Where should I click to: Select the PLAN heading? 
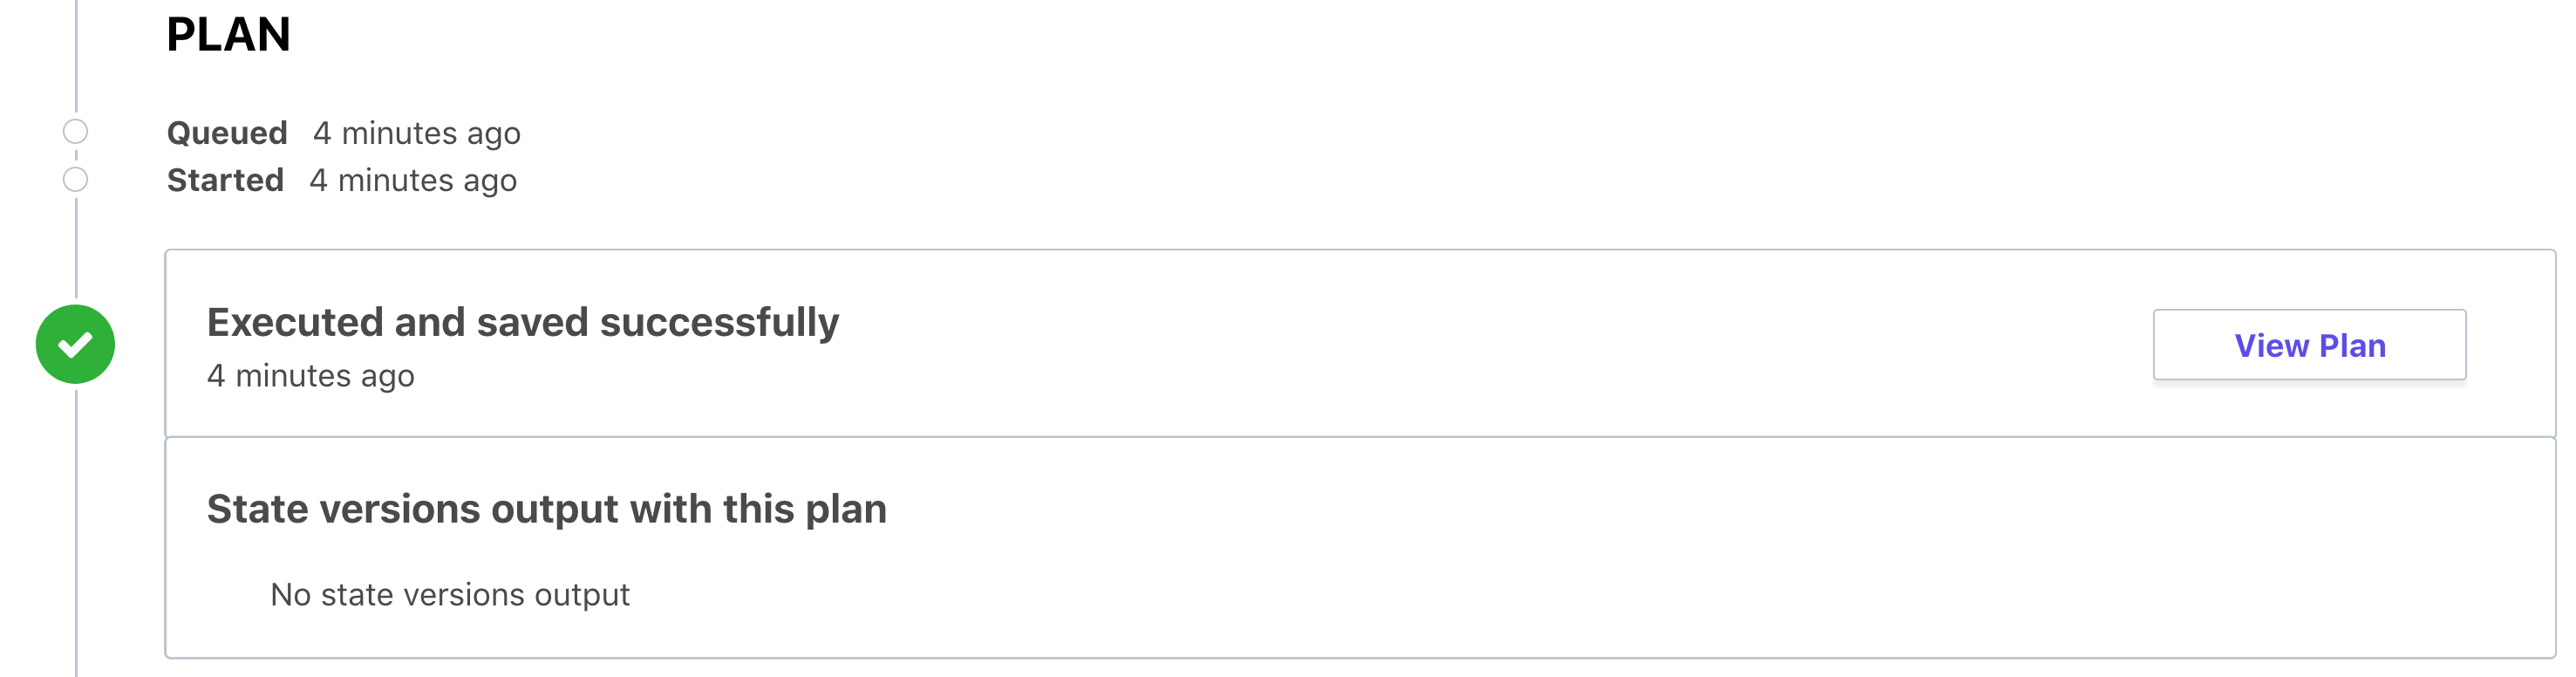click(x=228, y=35)
